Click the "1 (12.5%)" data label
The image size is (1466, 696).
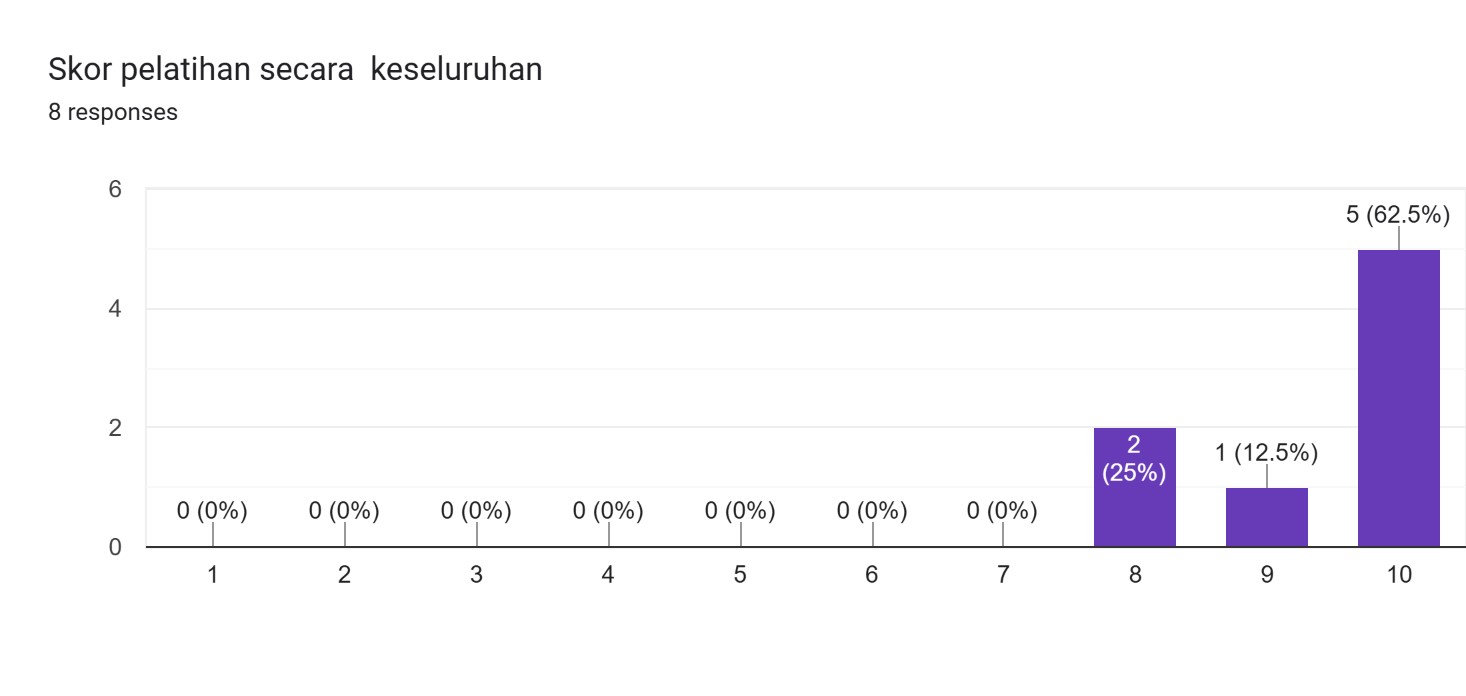click(x=1266, y=453)
